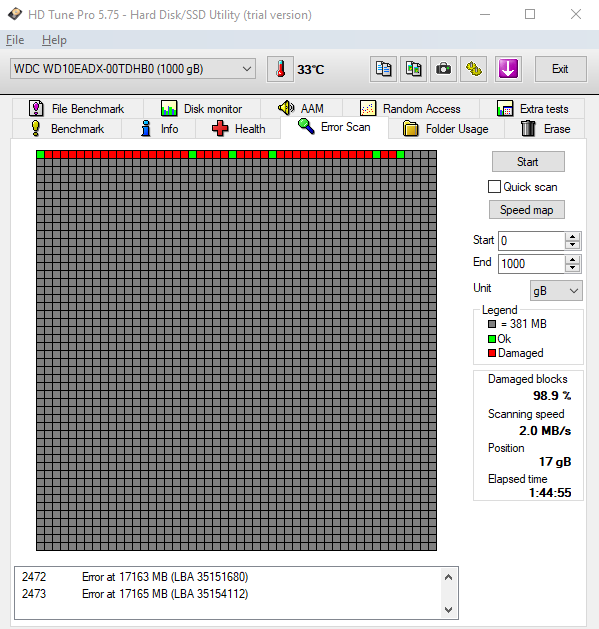Copy screenshot to clipboard icon
This screenshot has width=599, height=629.
[413, 69]
